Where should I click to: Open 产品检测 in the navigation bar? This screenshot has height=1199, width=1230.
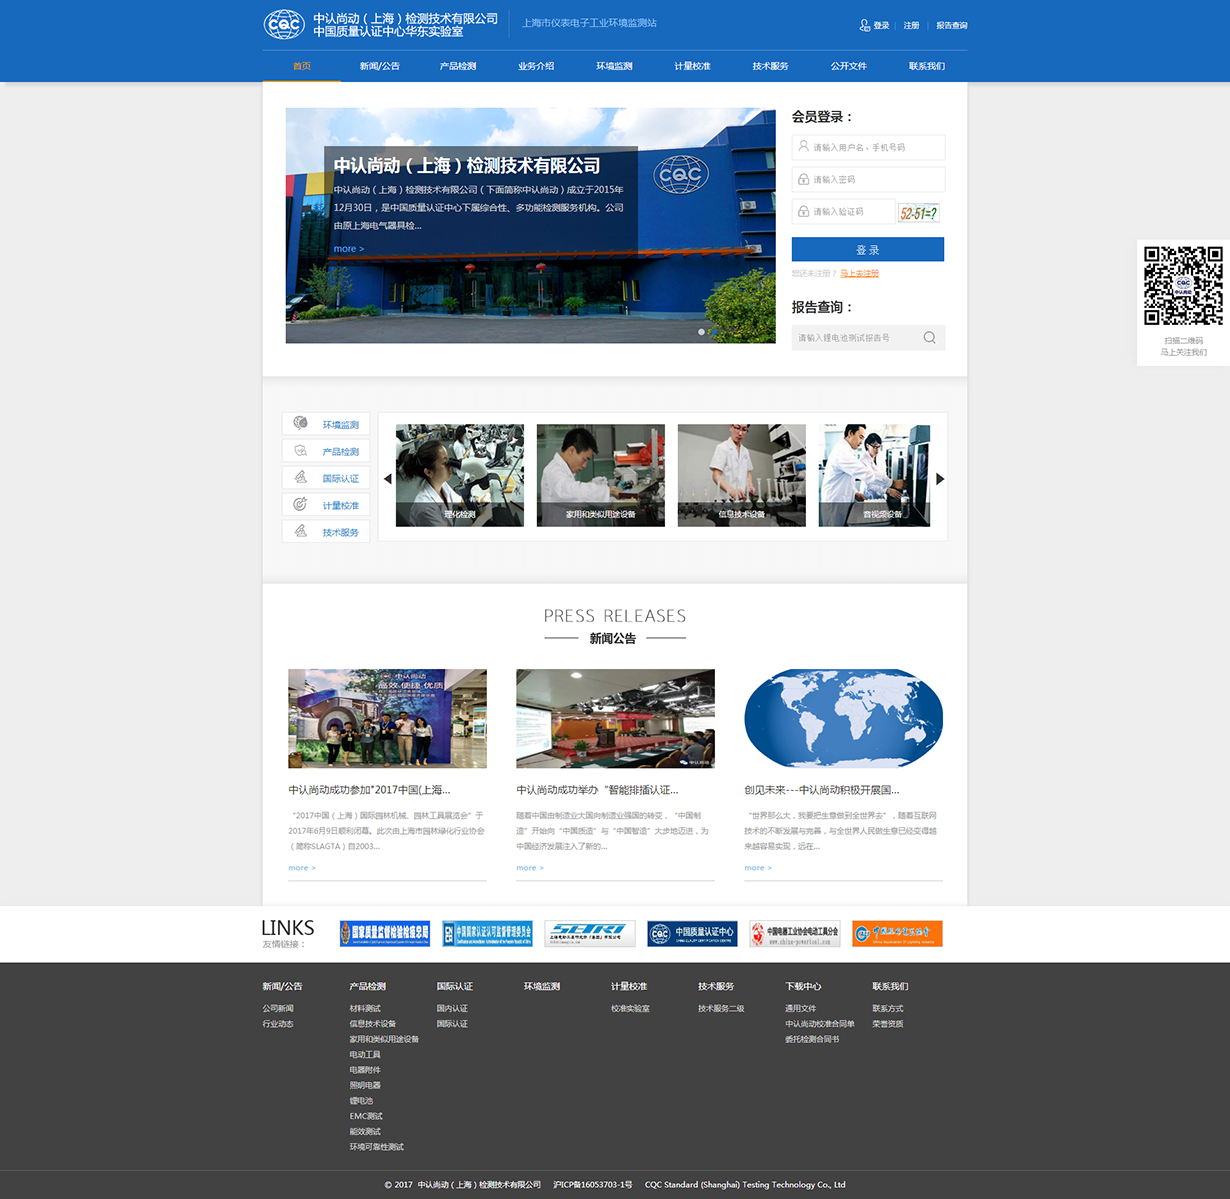[x=458, y=66]
